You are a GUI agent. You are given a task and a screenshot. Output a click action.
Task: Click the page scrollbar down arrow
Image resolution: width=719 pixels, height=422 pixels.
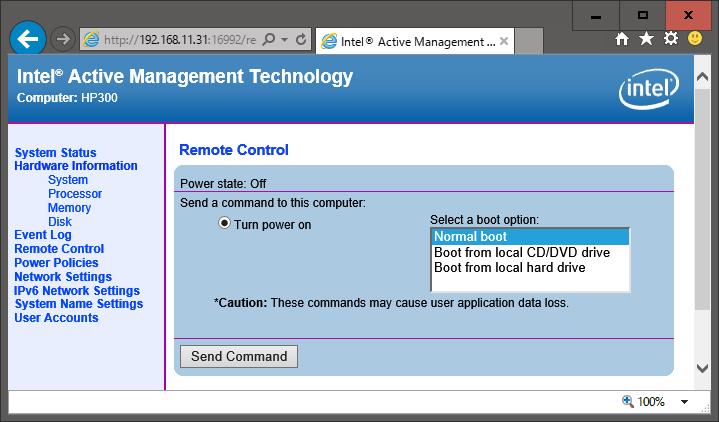[702, 367]
